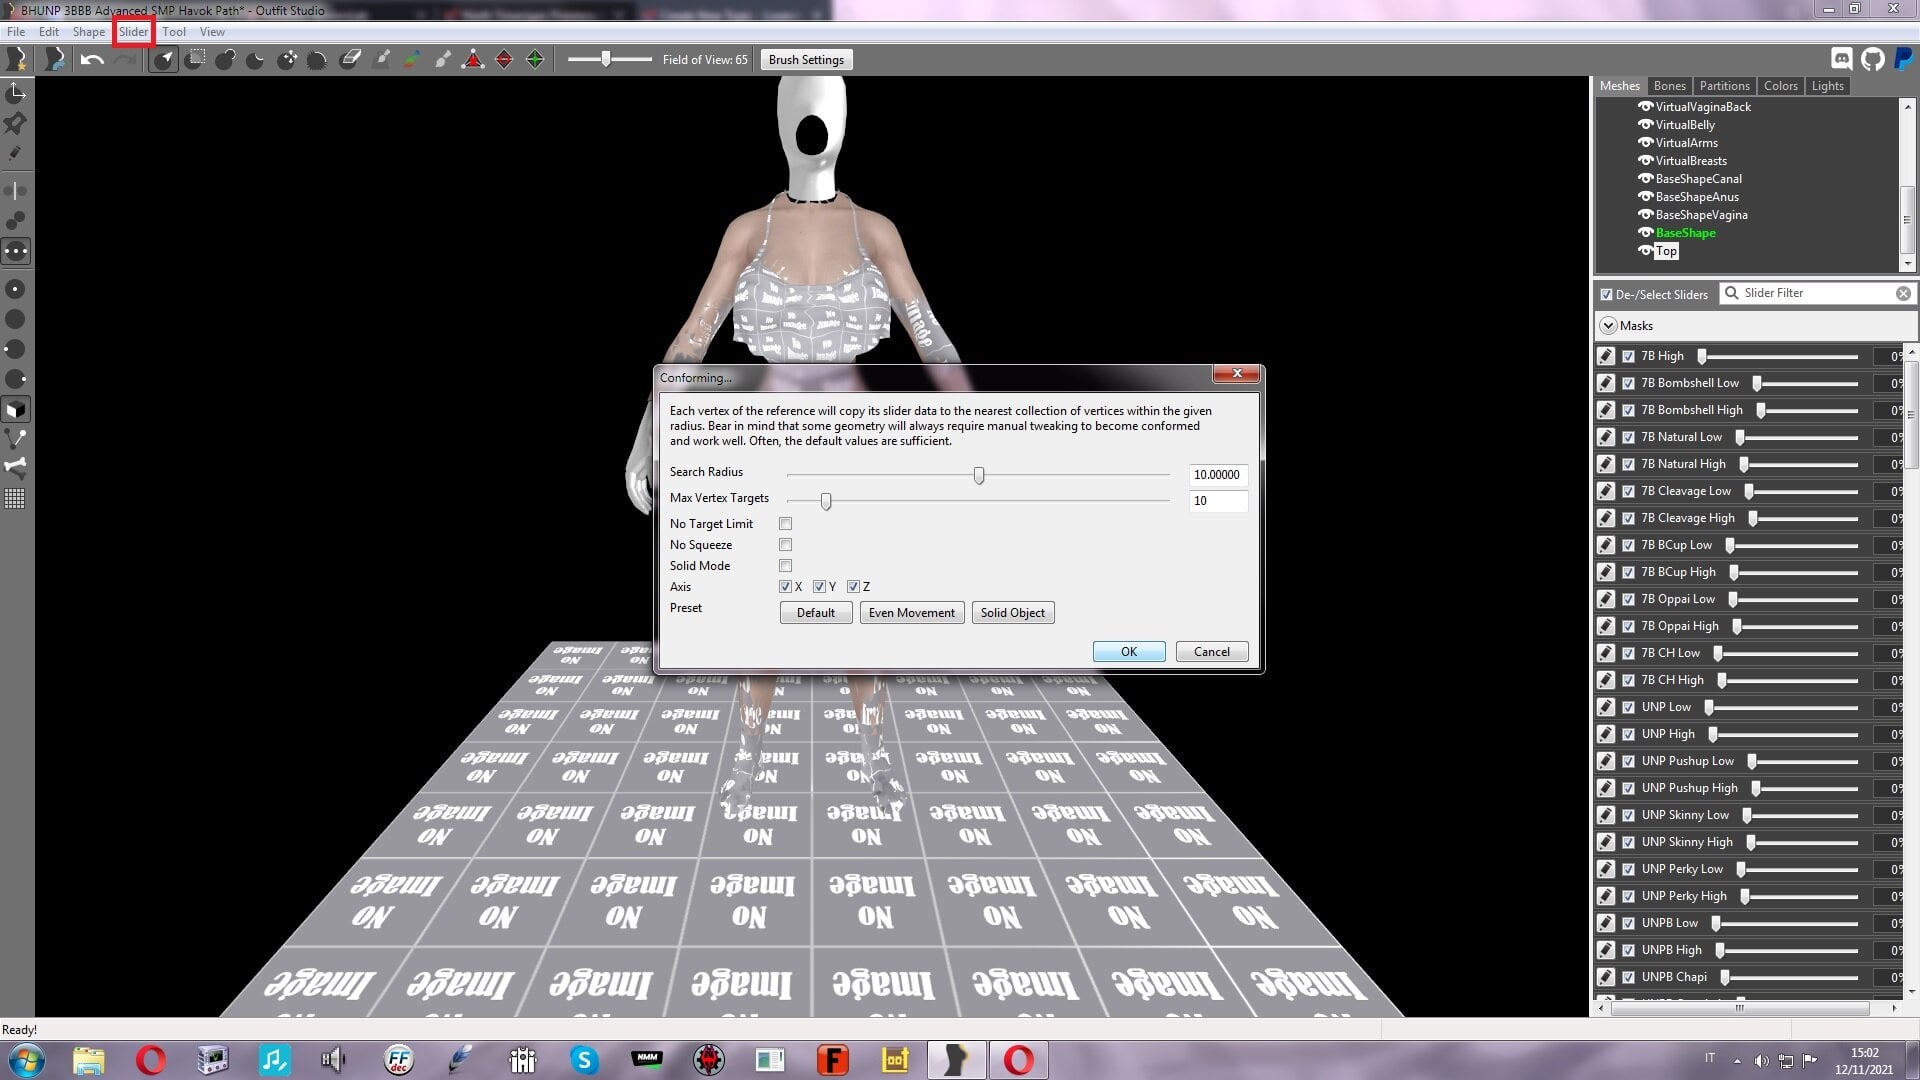Open the Edit menu

49,32
